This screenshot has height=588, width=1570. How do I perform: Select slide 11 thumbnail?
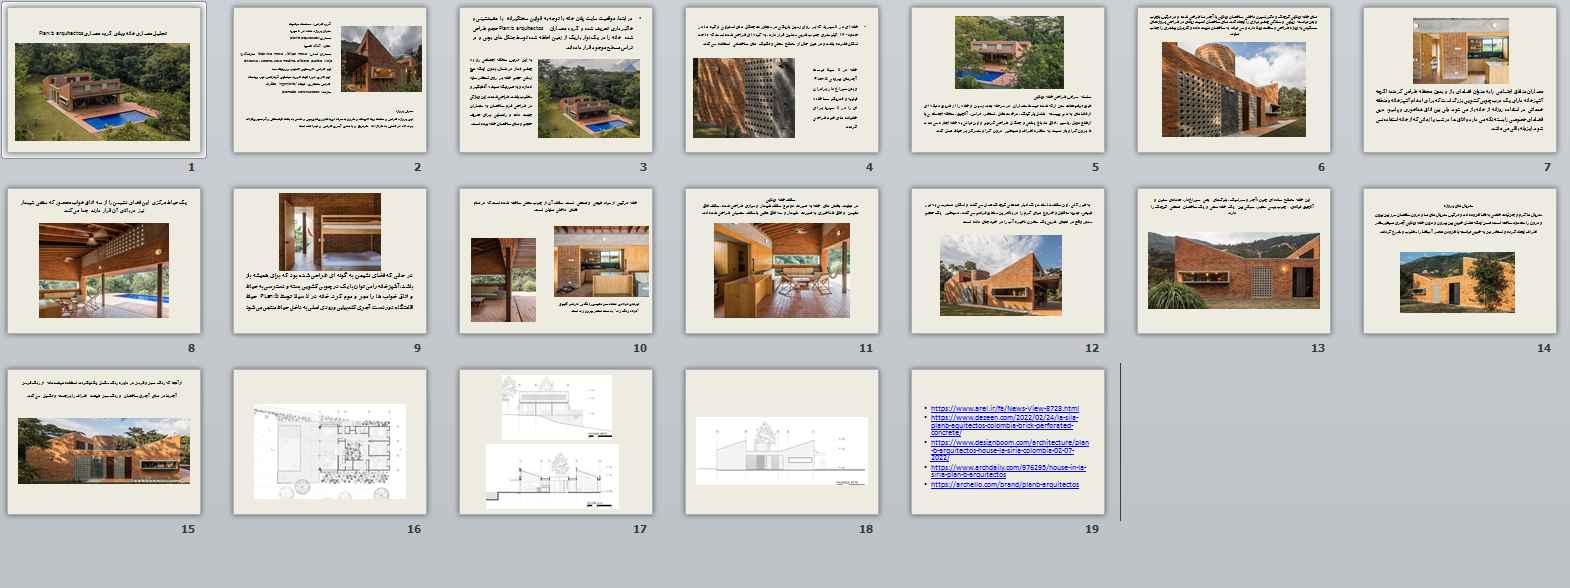pos(782,261)
